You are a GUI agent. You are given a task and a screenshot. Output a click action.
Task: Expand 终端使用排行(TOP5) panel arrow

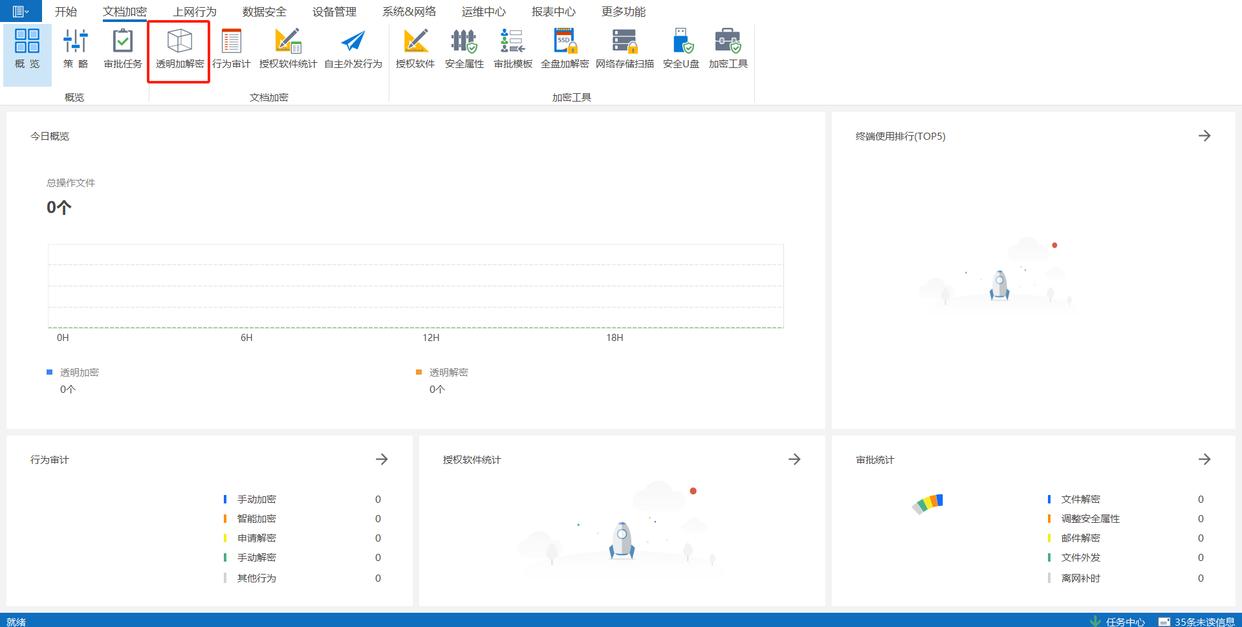[x=1204, y=136]
